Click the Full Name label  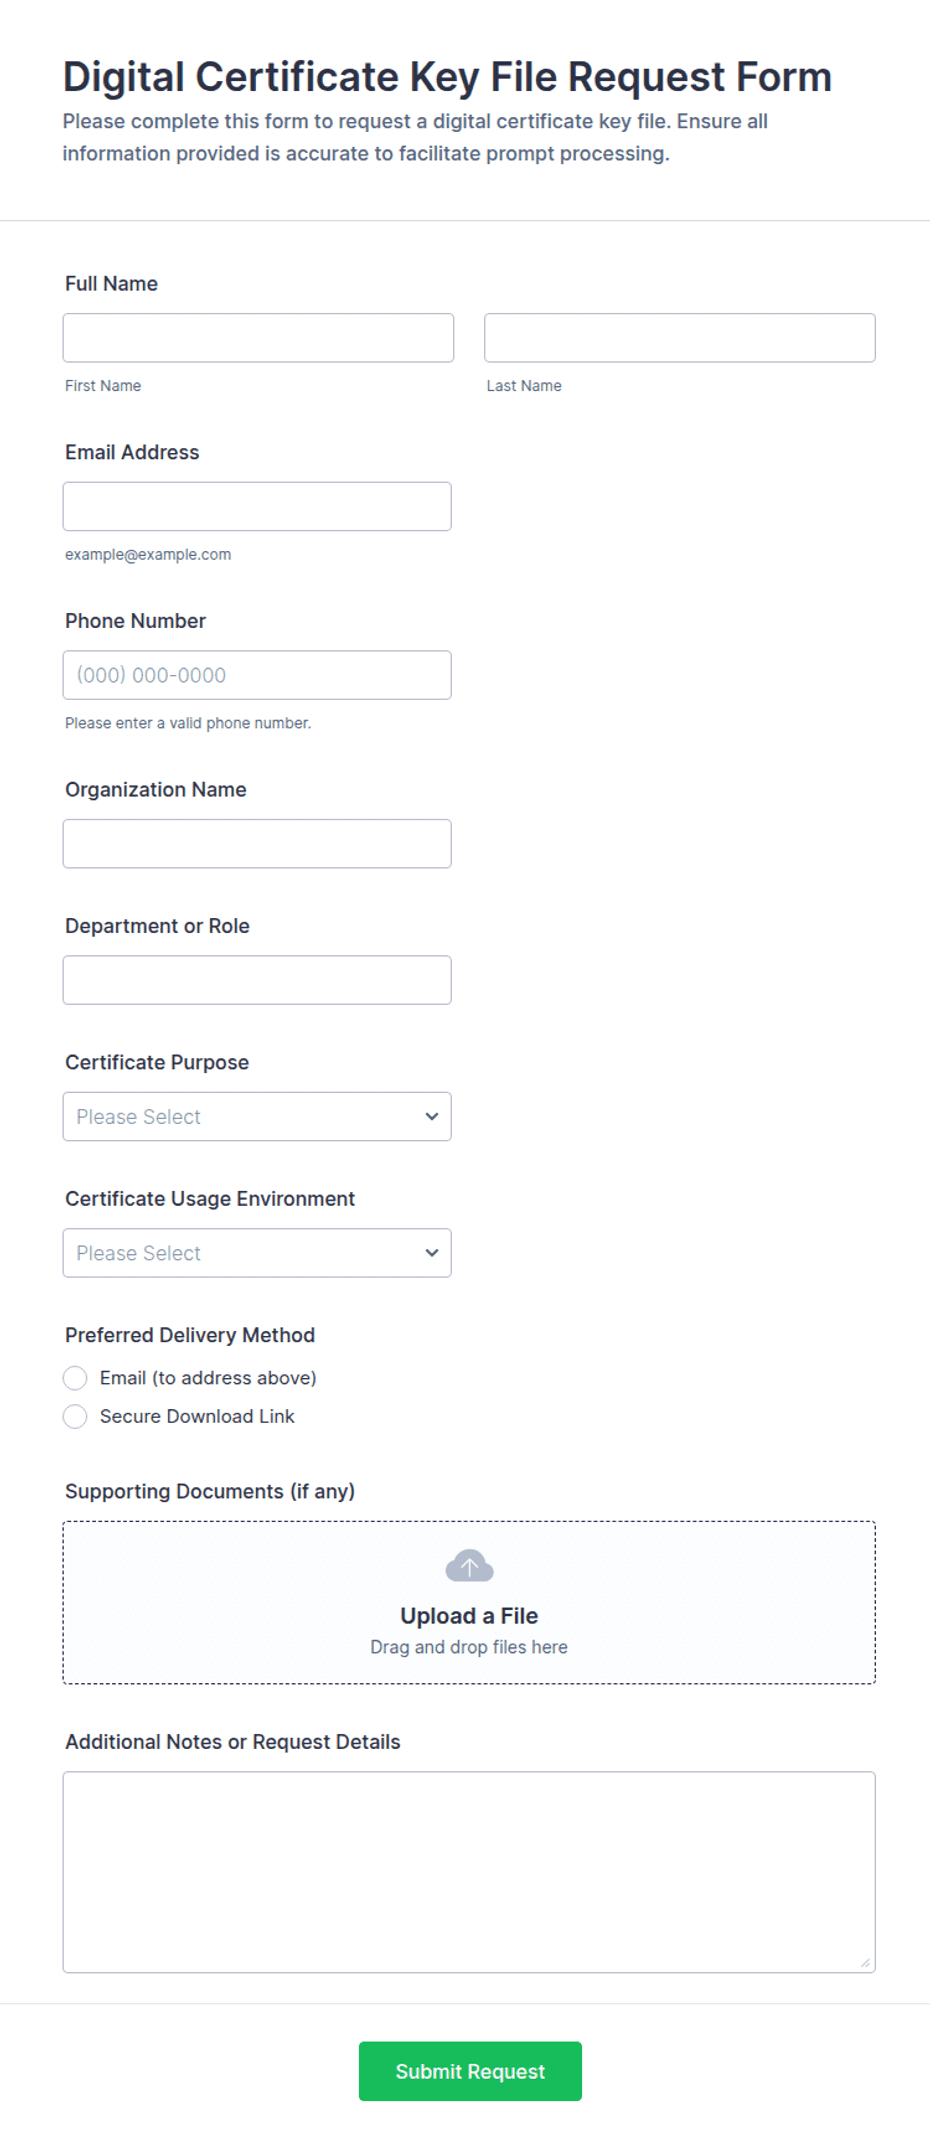111,284
